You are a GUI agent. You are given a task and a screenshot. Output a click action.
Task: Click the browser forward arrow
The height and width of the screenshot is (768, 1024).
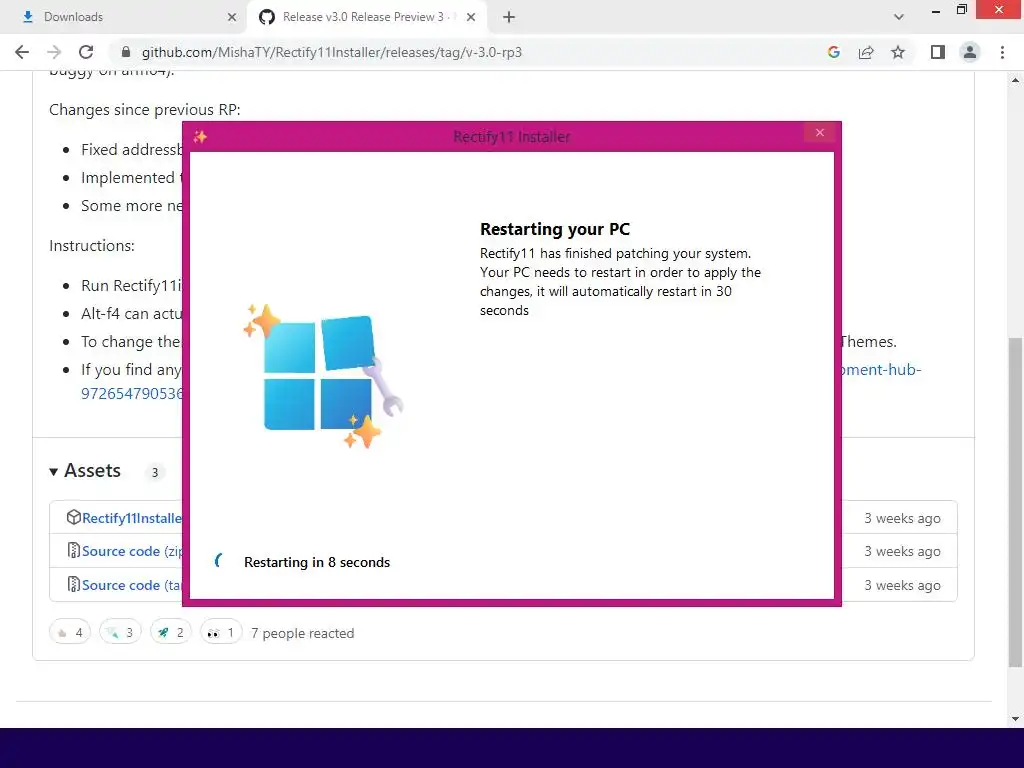click(54, 52)
